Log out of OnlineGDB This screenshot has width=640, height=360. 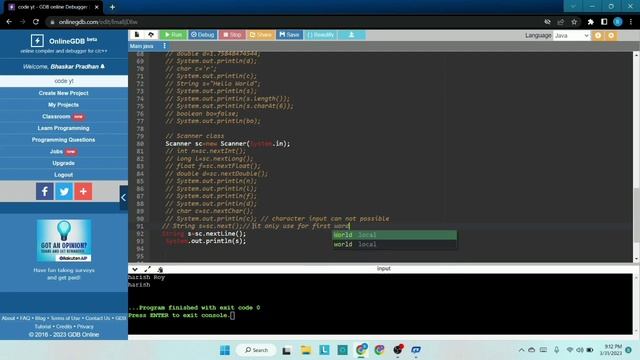tap(64, 175)
